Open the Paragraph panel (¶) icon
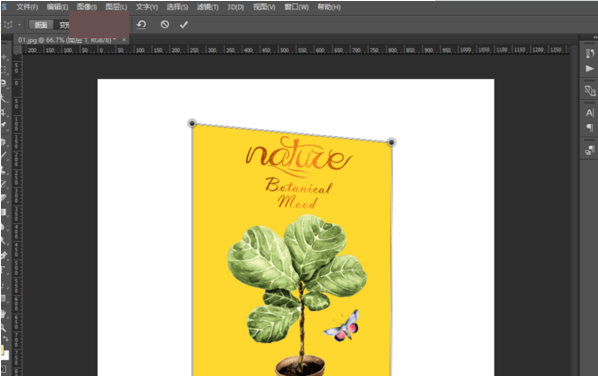598x376 pixels. 590,128
